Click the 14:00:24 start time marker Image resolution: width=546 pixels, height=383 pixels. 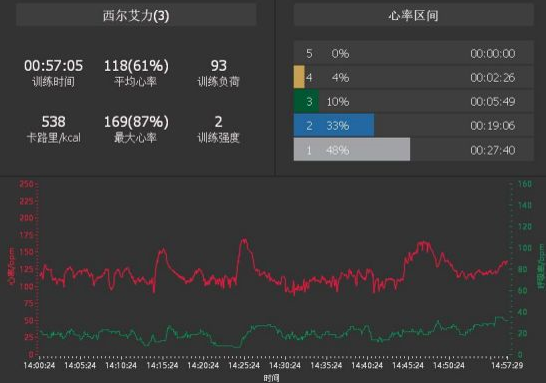(39, 365)
